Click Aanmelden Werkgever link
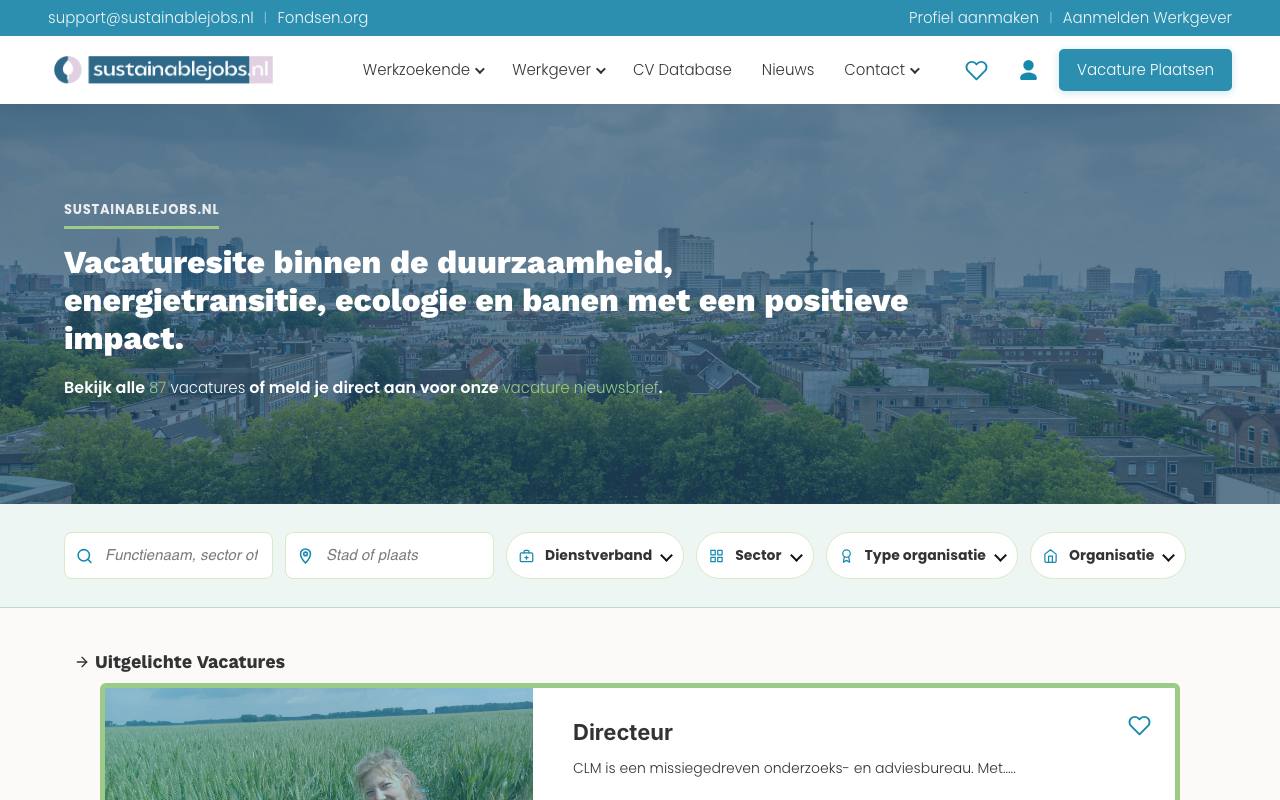Image resolution: width=1280 pixels, height=800 pixels. (x=1147, y=18)
